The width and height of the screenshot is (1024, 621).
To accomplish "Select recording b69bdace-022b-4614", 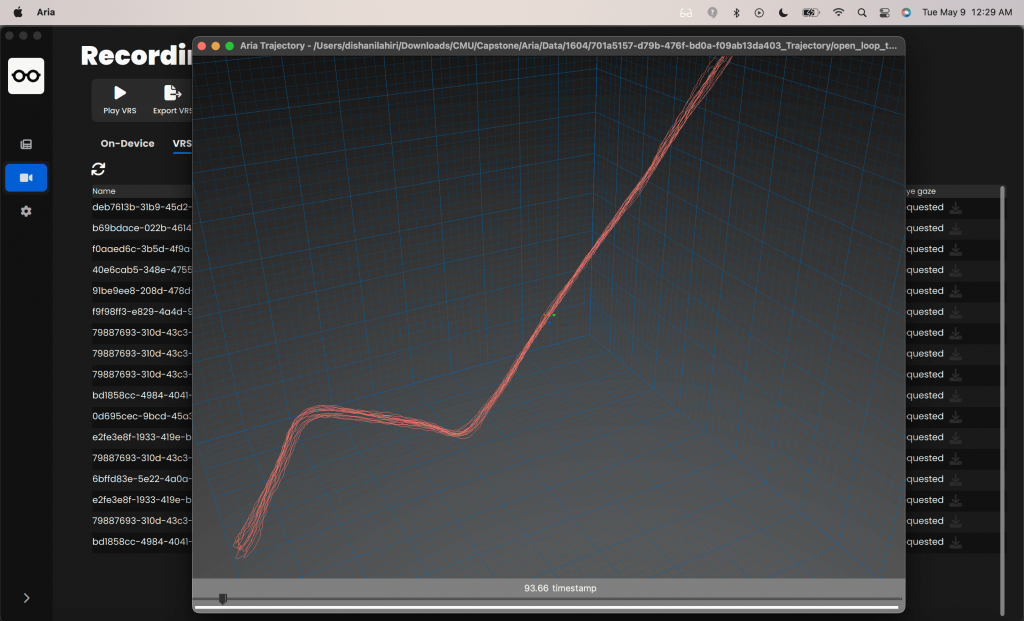I will coord(142,228).
